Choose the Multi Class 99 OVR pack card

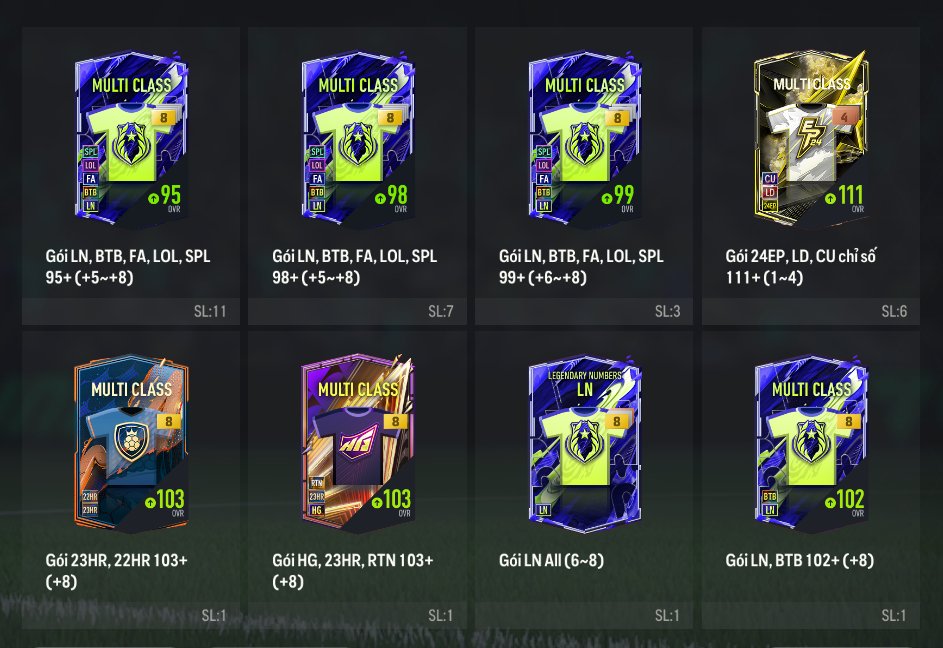pos(585,139)
